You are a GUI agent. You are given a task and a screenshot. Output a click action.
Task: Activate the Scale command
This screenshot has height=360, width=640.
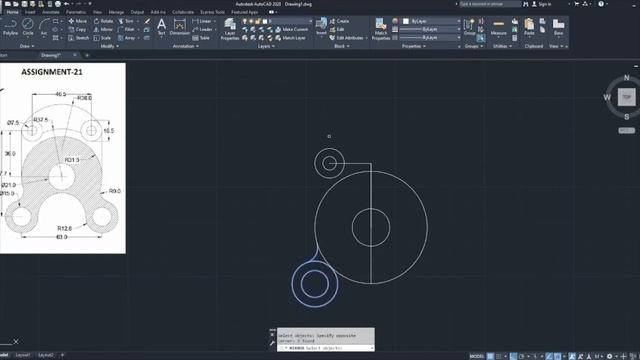point(102,38)
